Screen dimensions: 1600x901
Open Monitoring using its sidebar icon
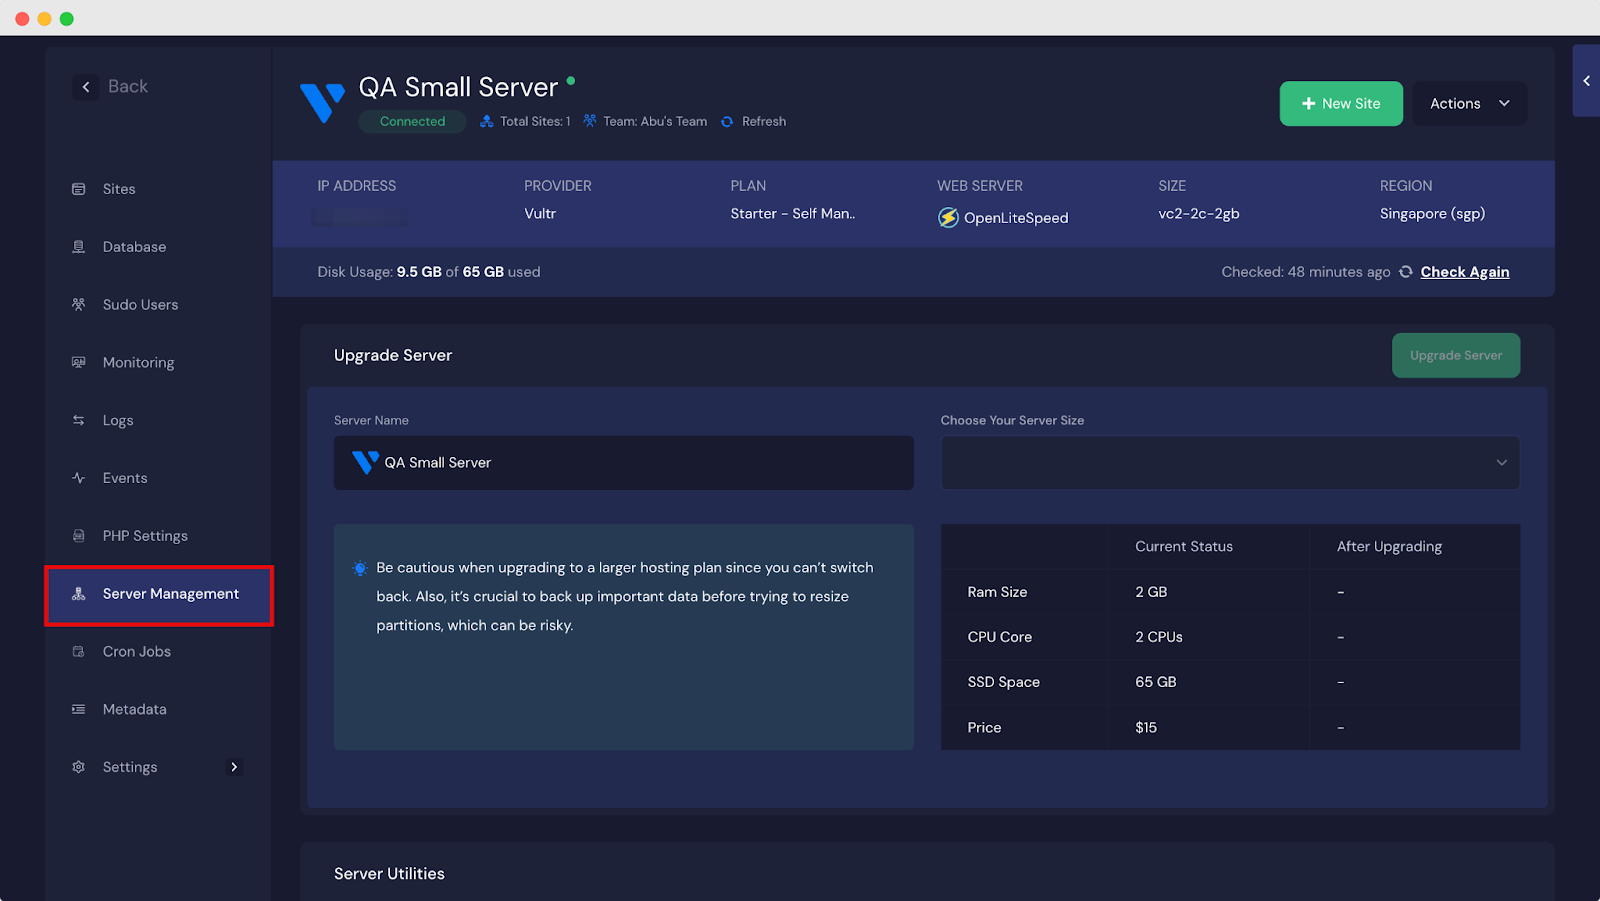[79, 362]
